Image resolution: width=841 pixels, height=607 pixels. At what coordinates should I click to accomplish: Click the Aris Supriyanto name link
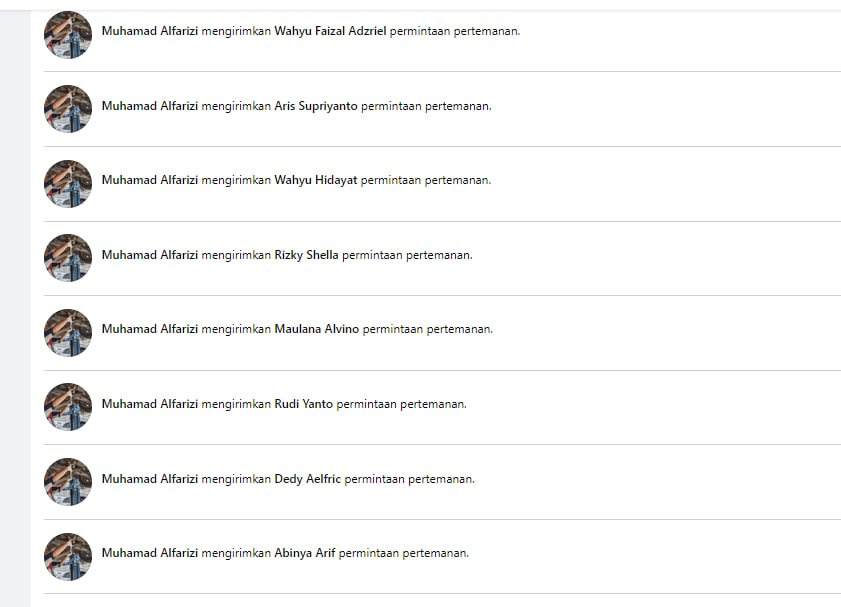pos(315,106)
